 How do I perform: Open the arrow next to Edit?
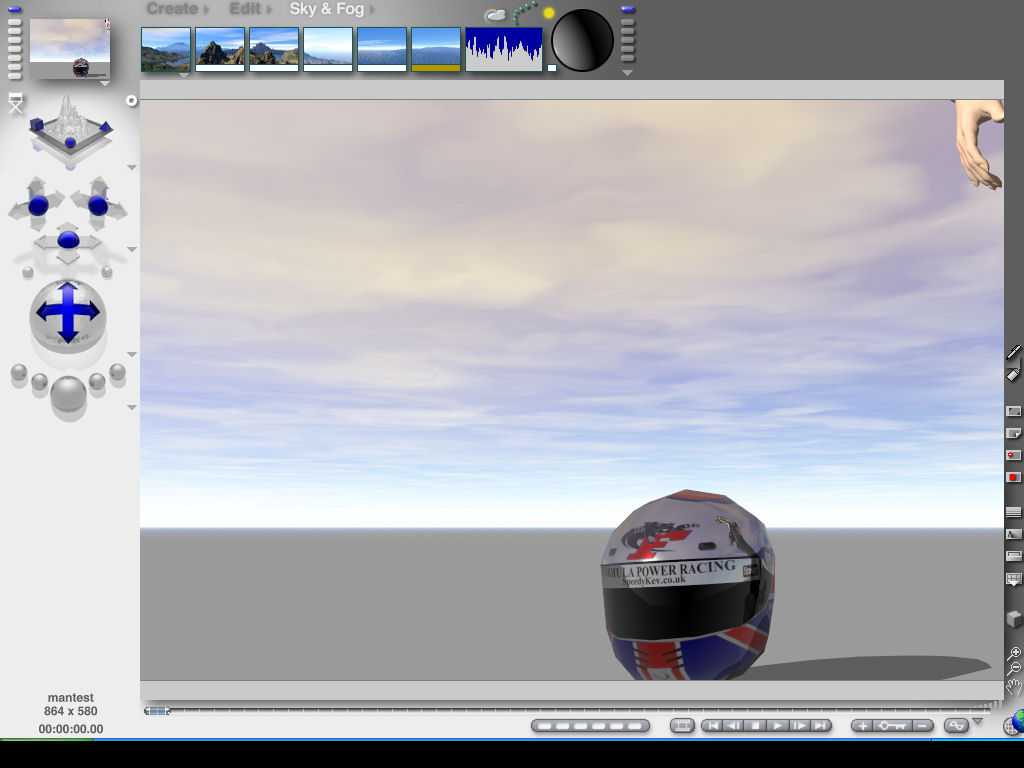[x=268, y=10]
